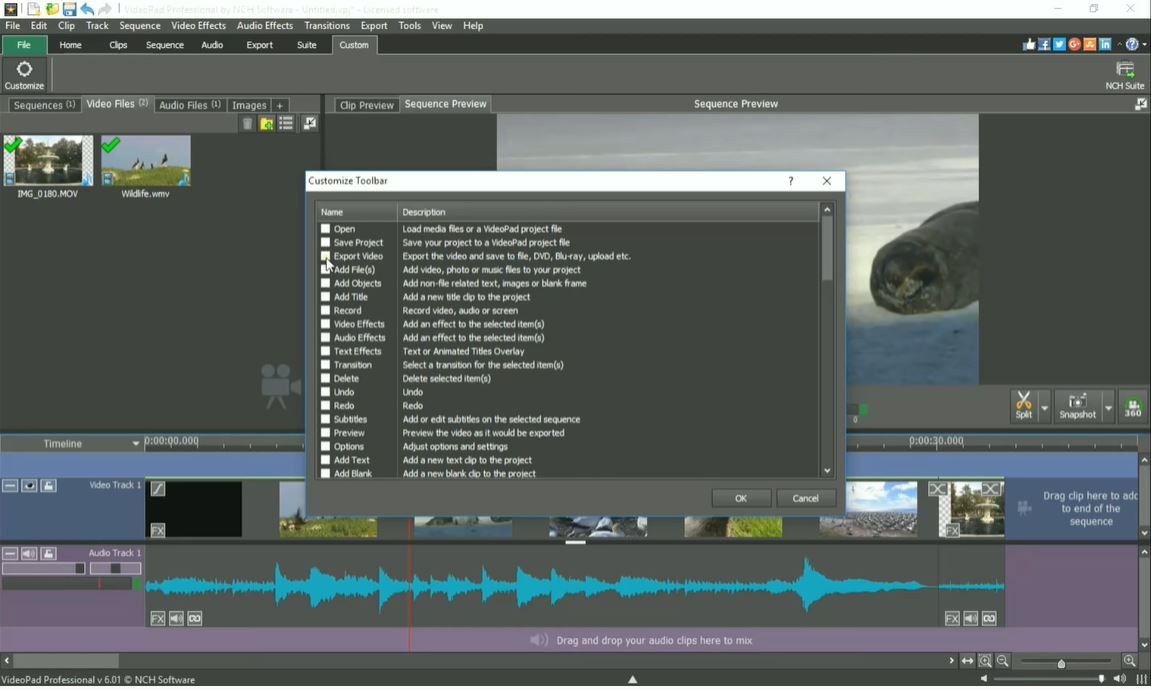Tick the Video Effects checkbox
Image resolution: width=1151 pixels, height=690 pixels.
(325, 324)
